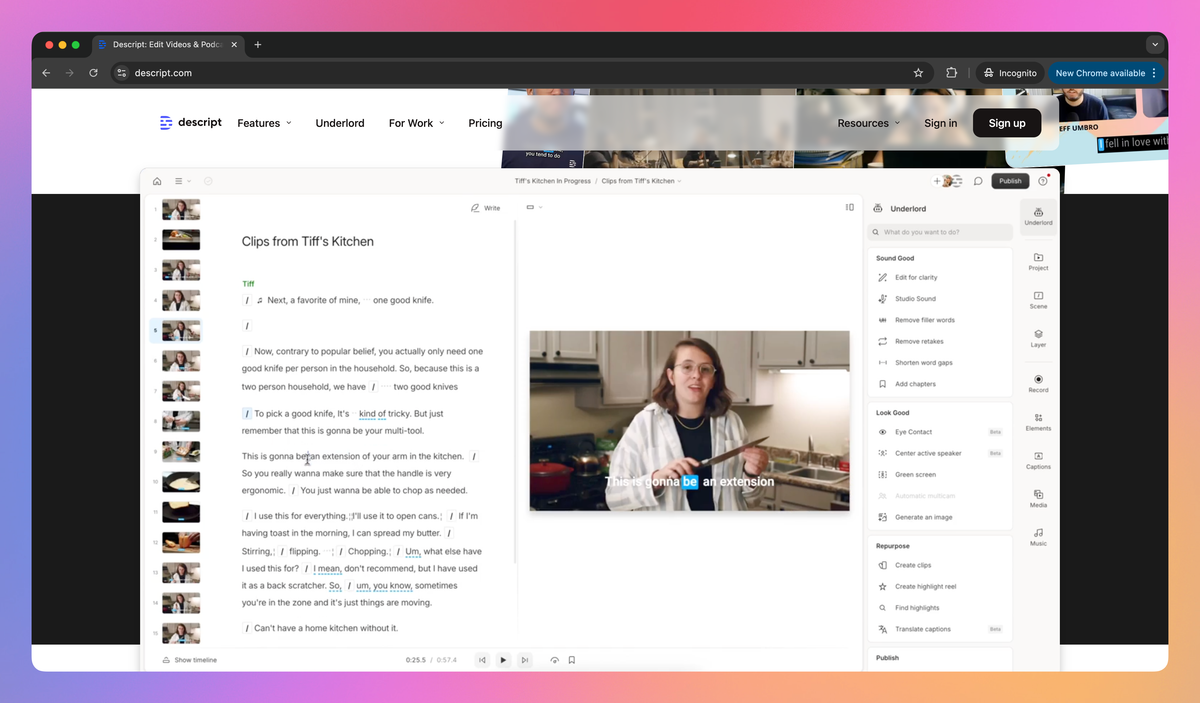This screenshot has height=703, width=1200.
Task: Open the Scene panel icon
Action: pyautogui.click(x=1038, y=300)
